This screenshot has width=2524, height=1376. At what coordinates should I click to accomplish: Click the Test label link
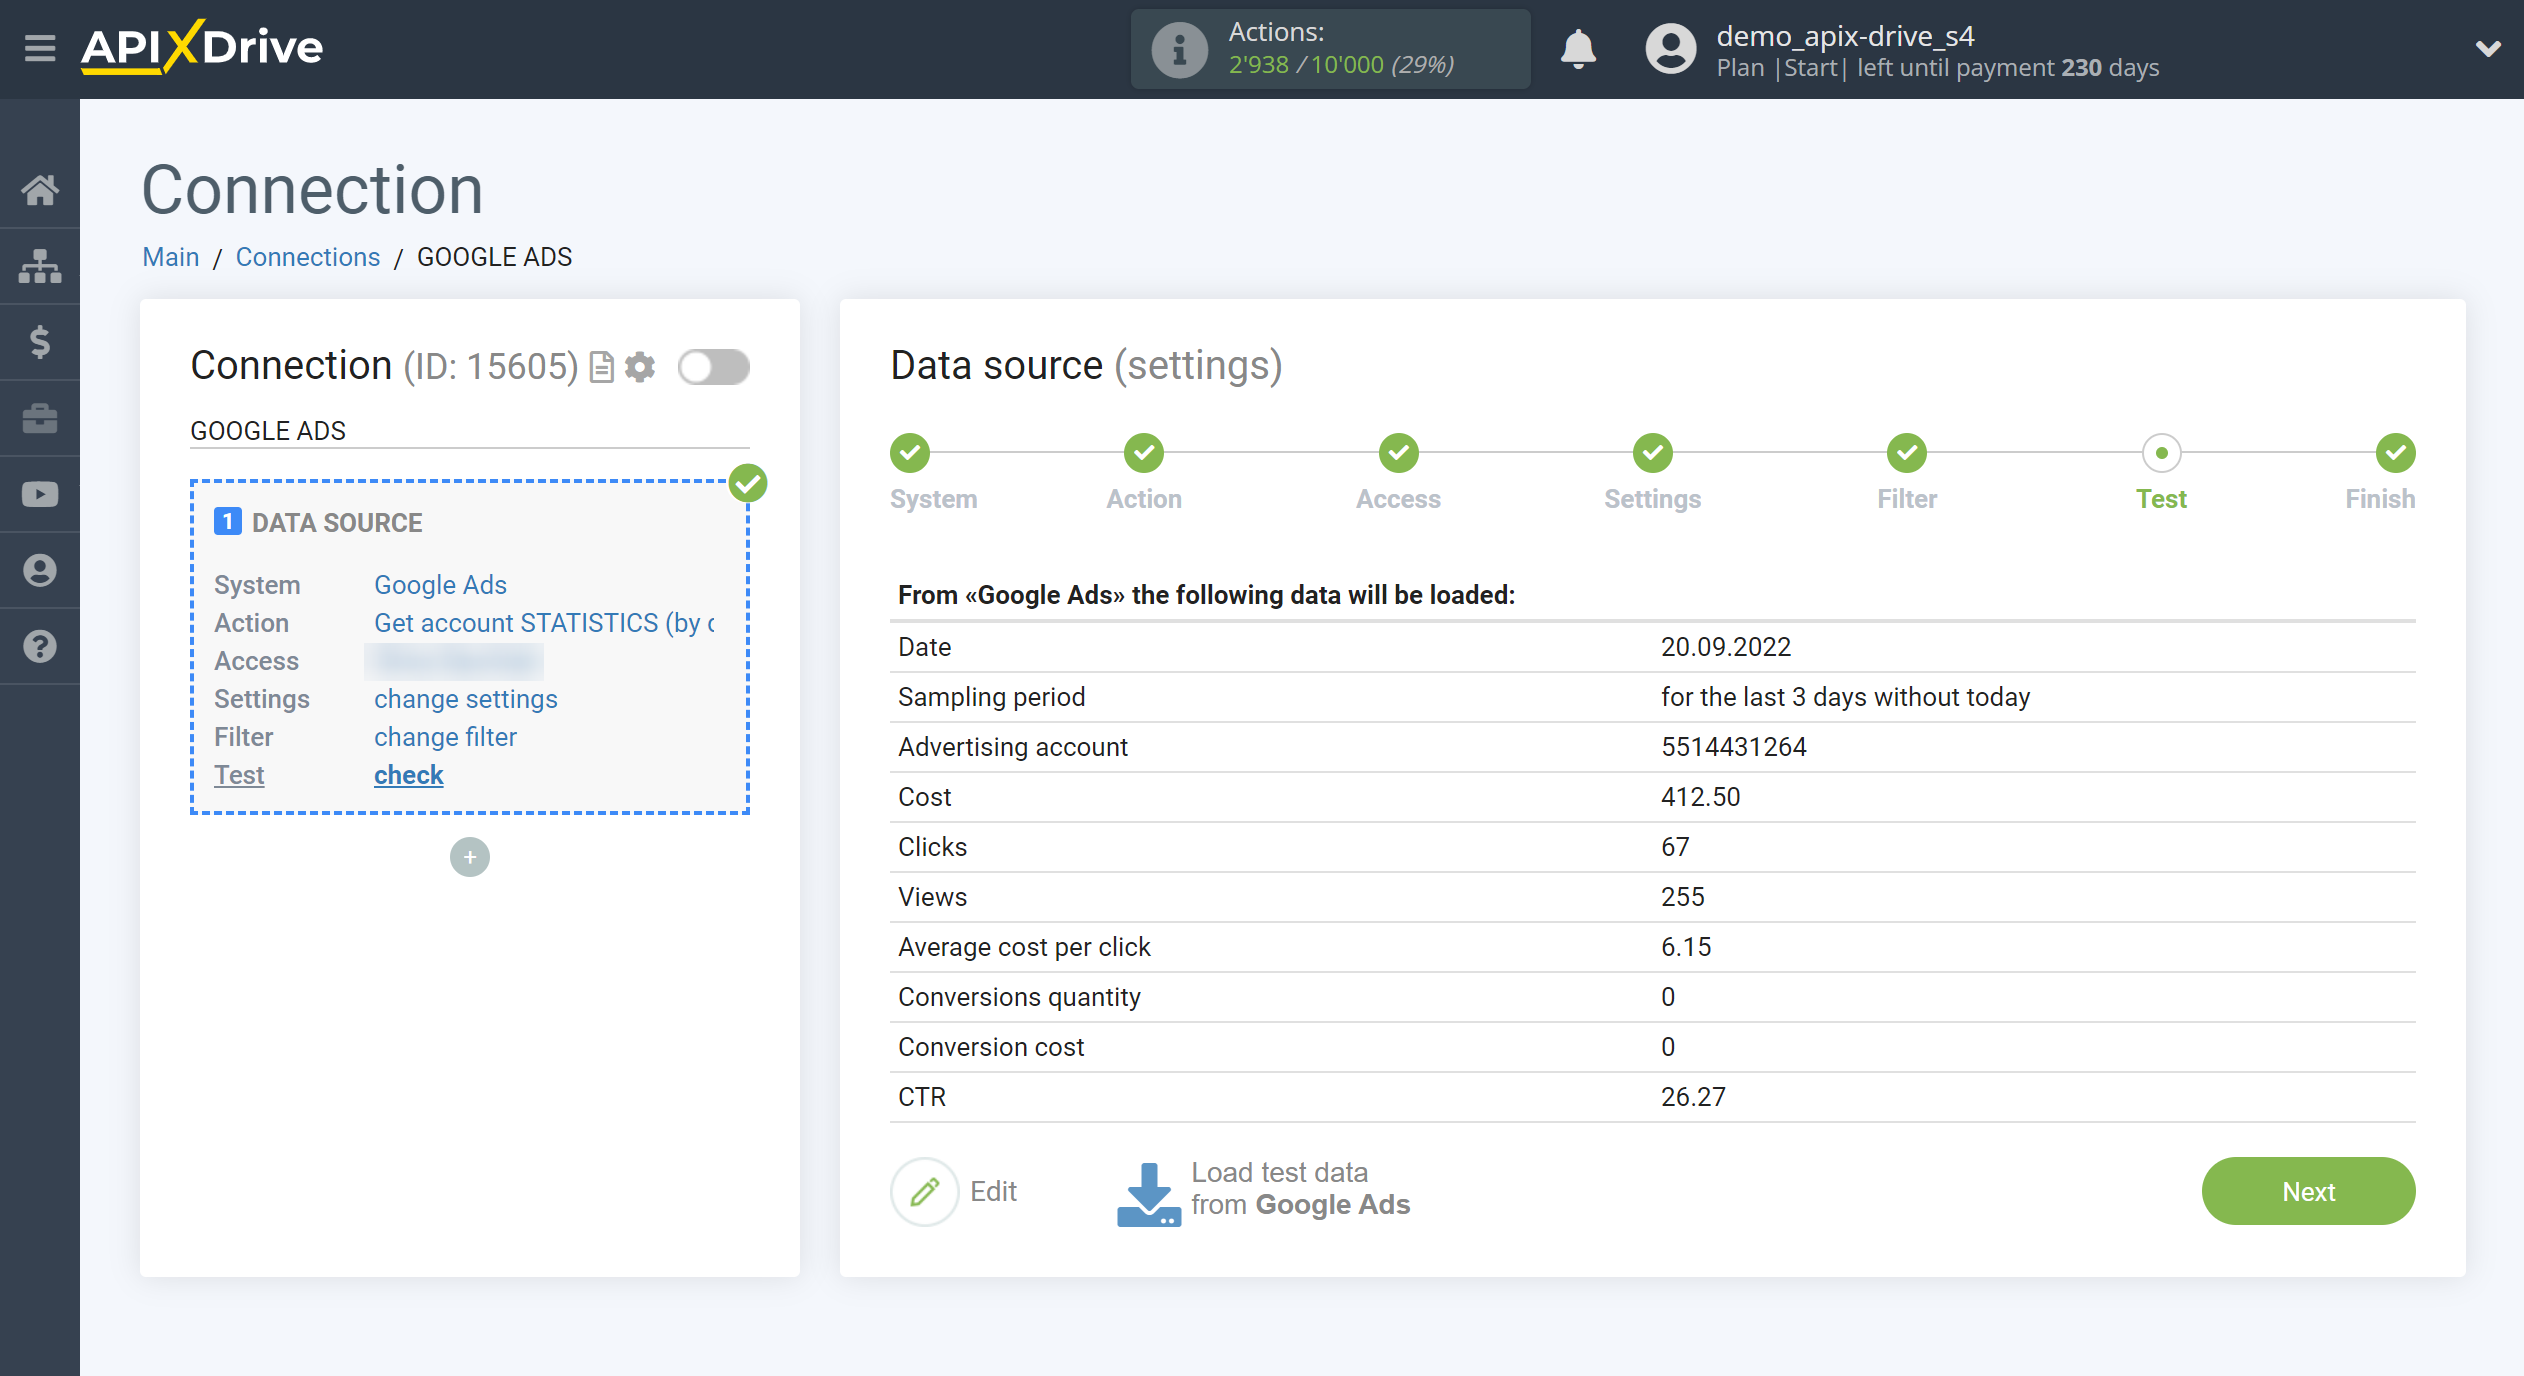(239, 775)
